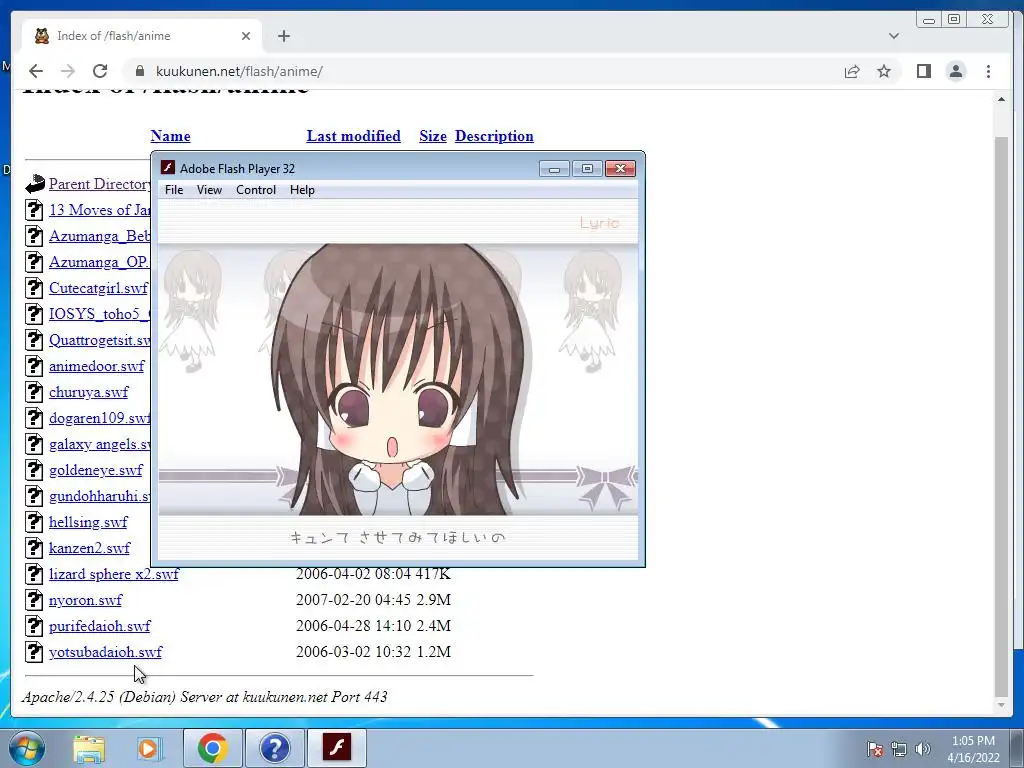Sort listing by Size column
This screenshot has width=1024, height=768.
point(432,136)
